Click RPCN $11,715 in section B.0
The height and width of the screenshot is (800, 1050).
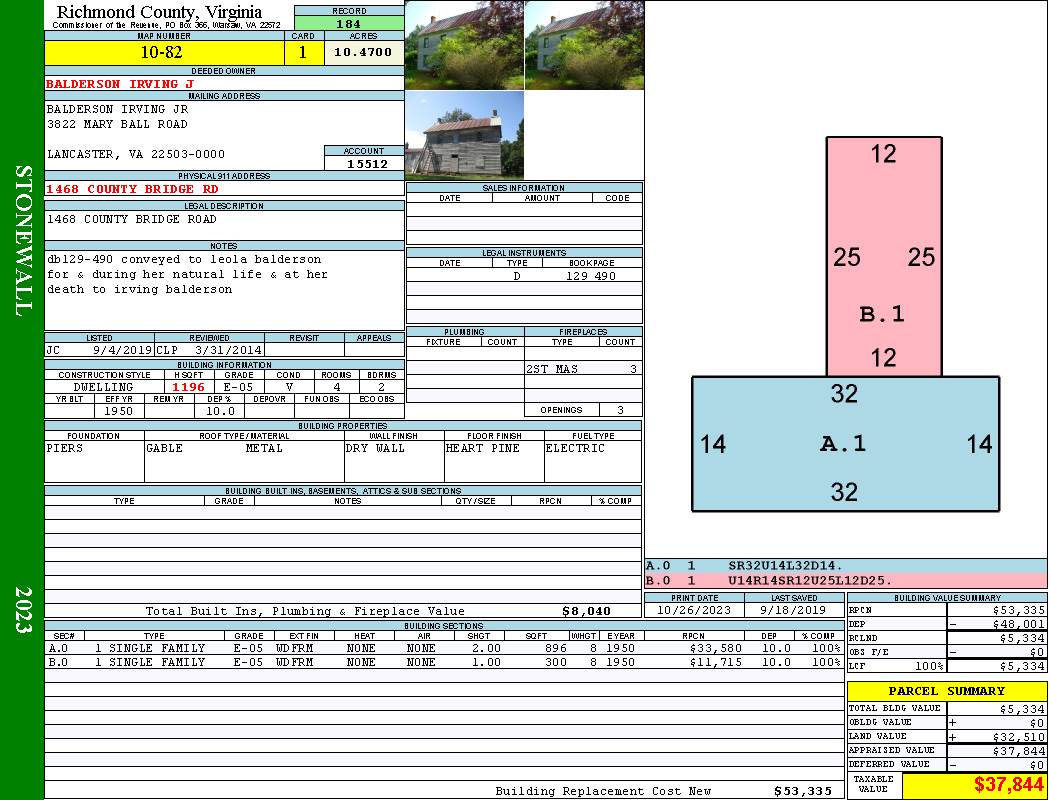tap(715, 662)
